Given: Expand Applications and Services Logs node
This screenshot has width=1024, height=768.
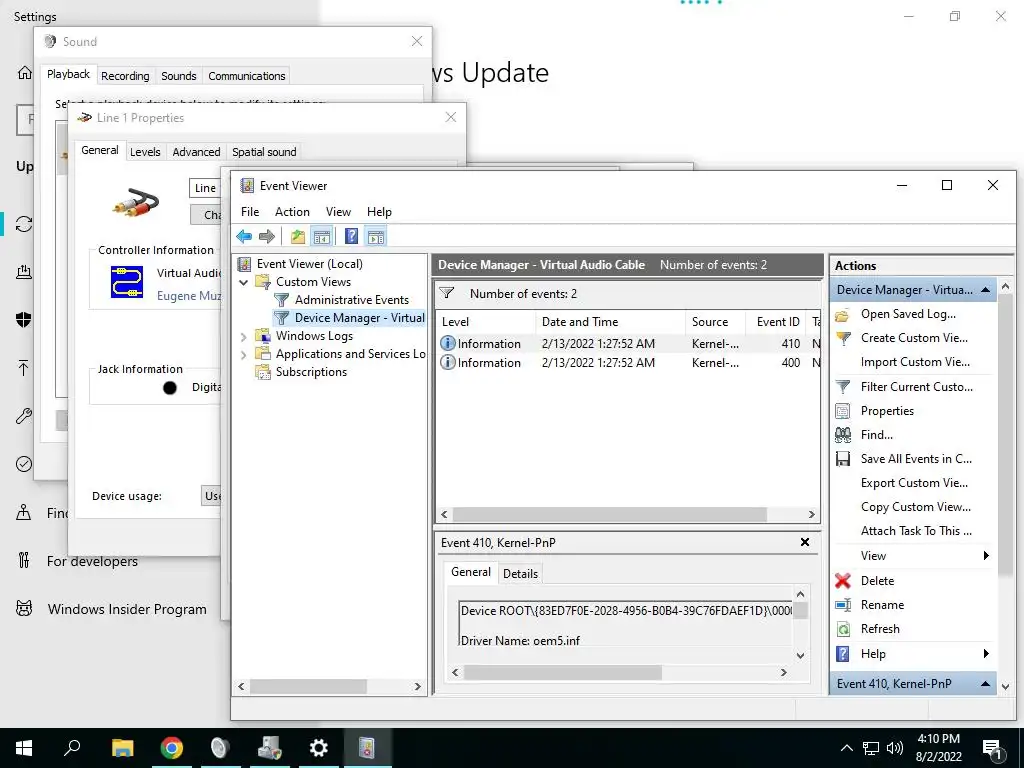Looking at the screenshot, I should 244,355.
